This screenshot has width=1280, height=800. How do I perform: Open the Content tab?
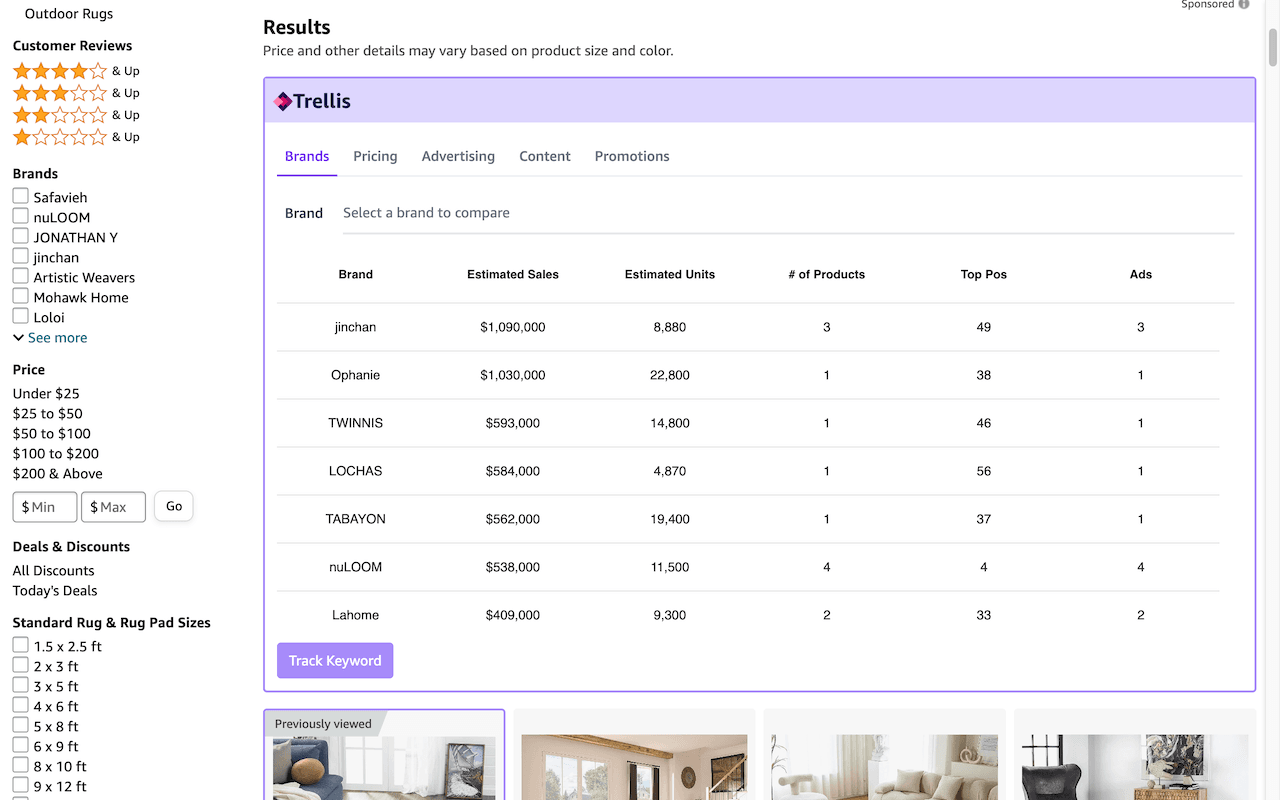coord(545,156)
